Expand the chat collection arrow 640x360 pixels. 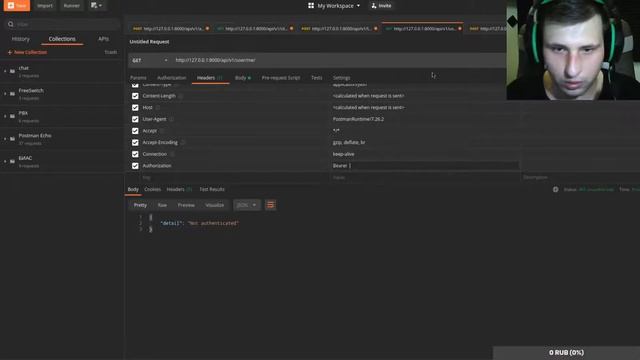tap(5, 71)
